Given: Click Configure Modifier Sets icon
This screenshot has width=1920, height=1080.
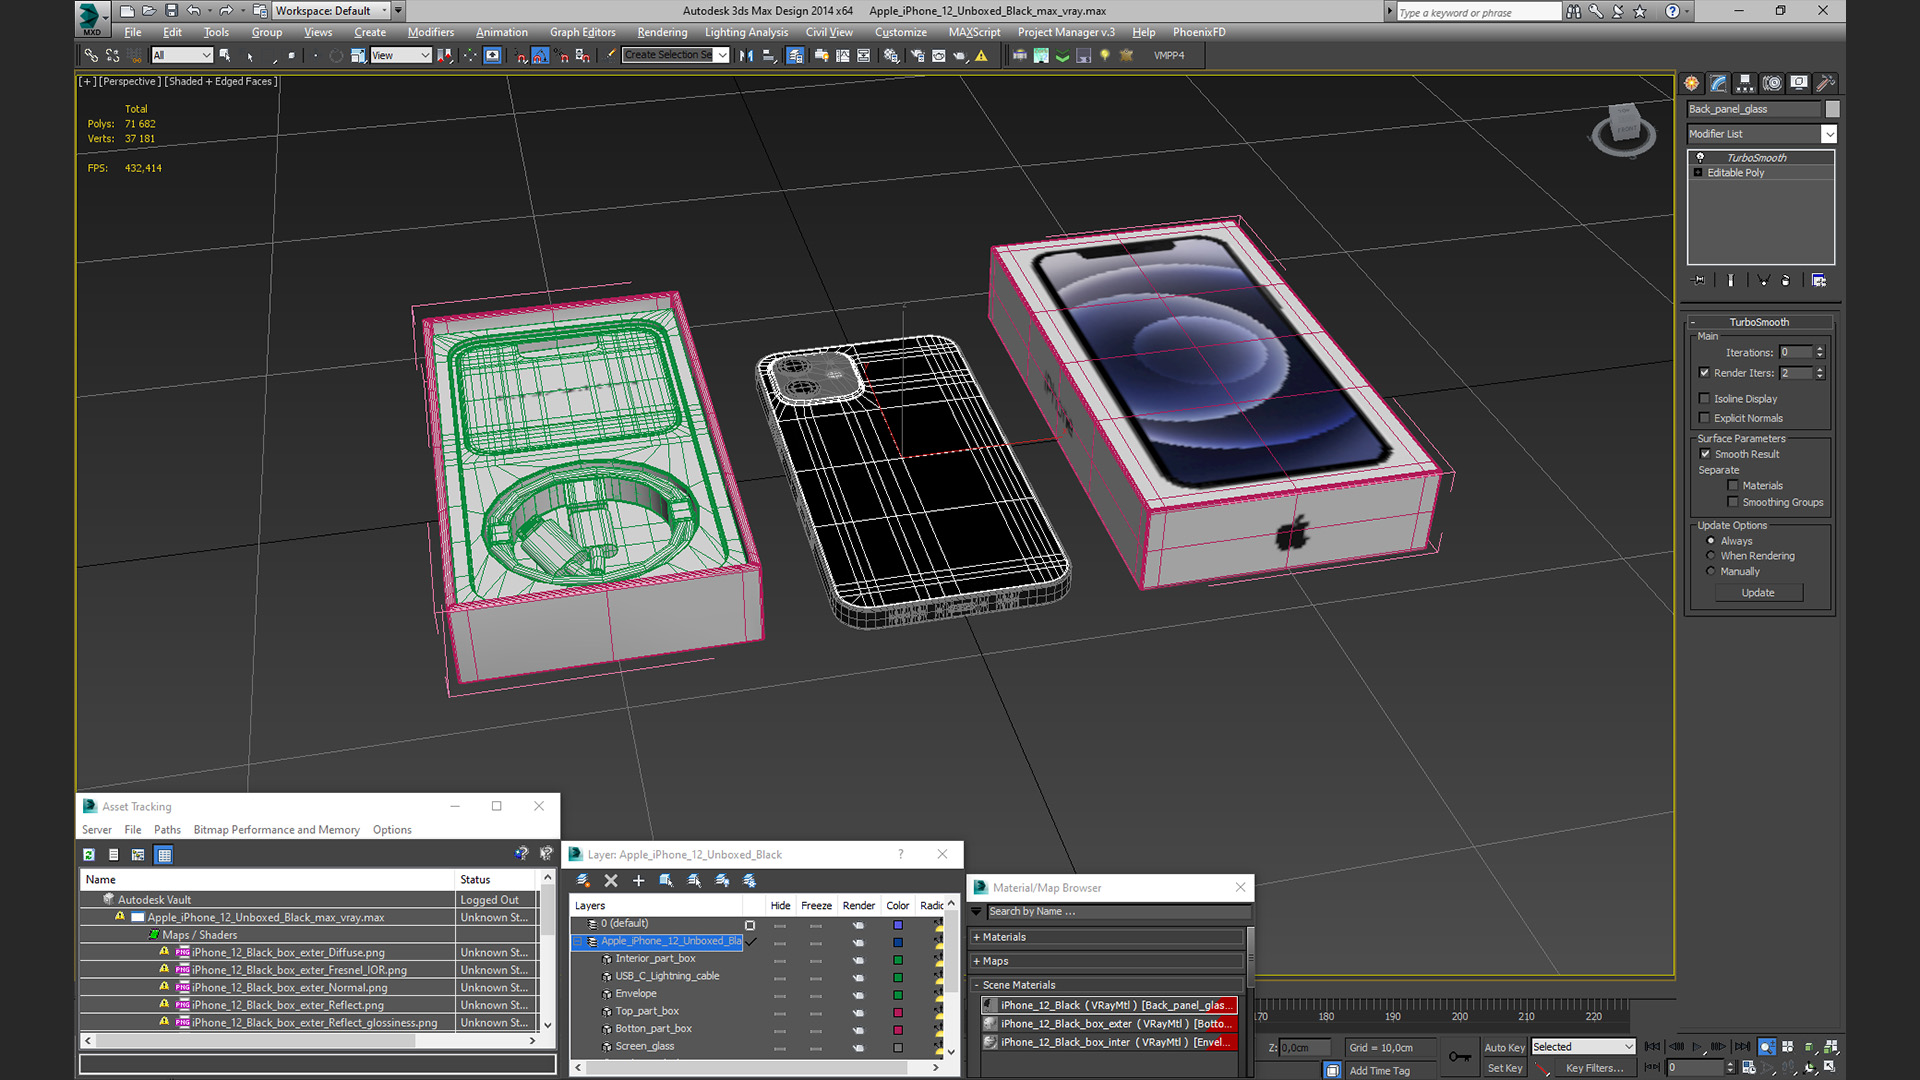Looking at the screenshot, I should click(1819, 280).
